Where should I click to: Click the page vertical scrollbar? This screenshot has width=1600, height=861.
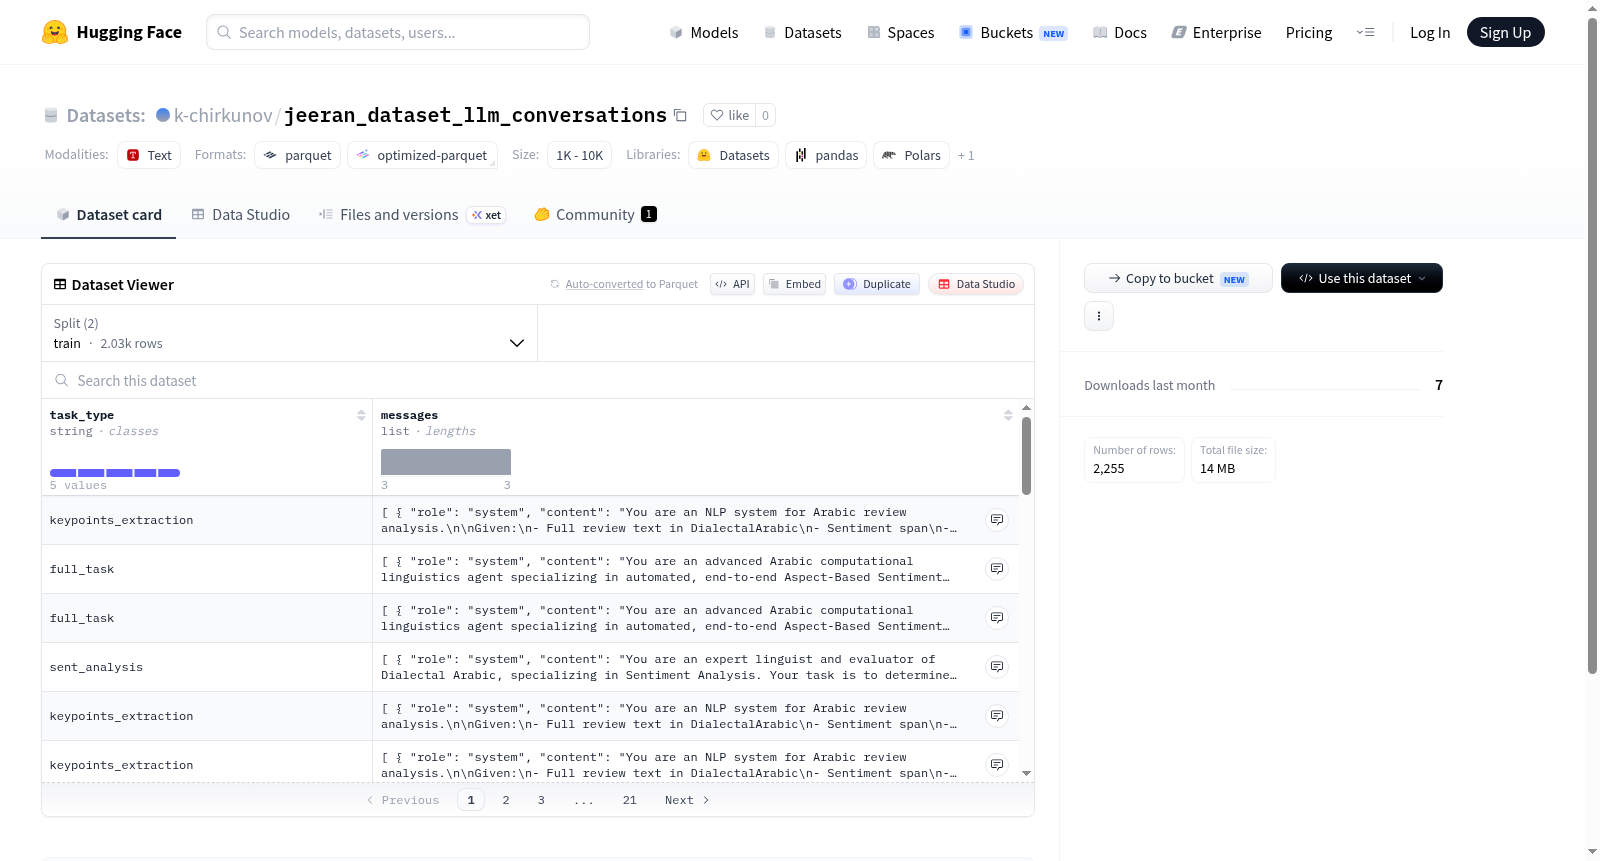[1592, 345]
